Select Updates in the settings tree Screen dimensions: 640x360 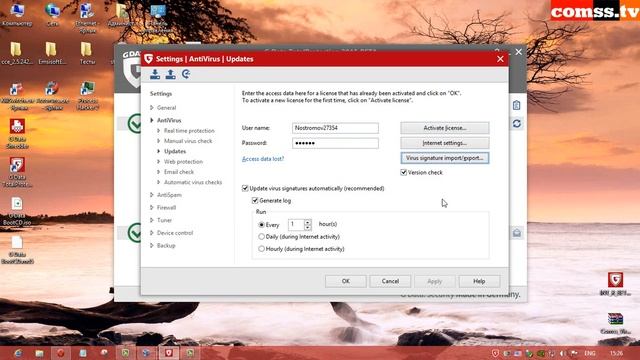click(175, 151)
